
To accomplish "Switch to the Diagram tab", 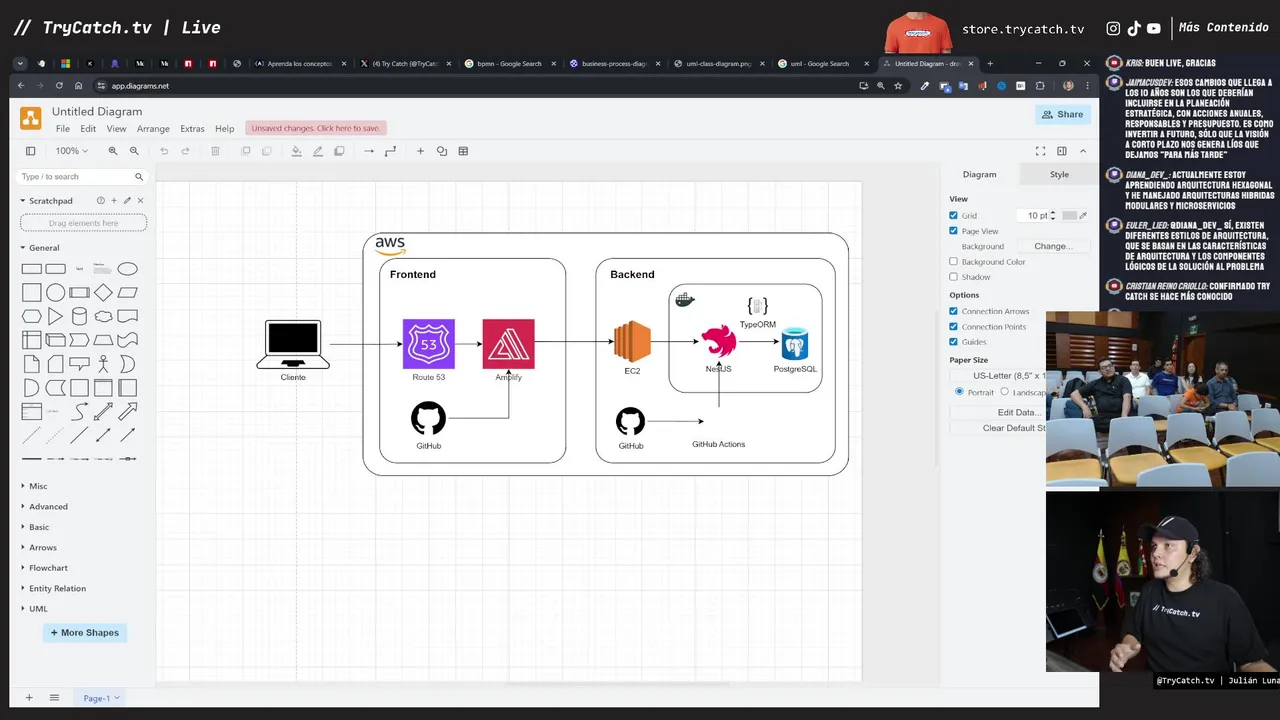I will coord(979,174).
